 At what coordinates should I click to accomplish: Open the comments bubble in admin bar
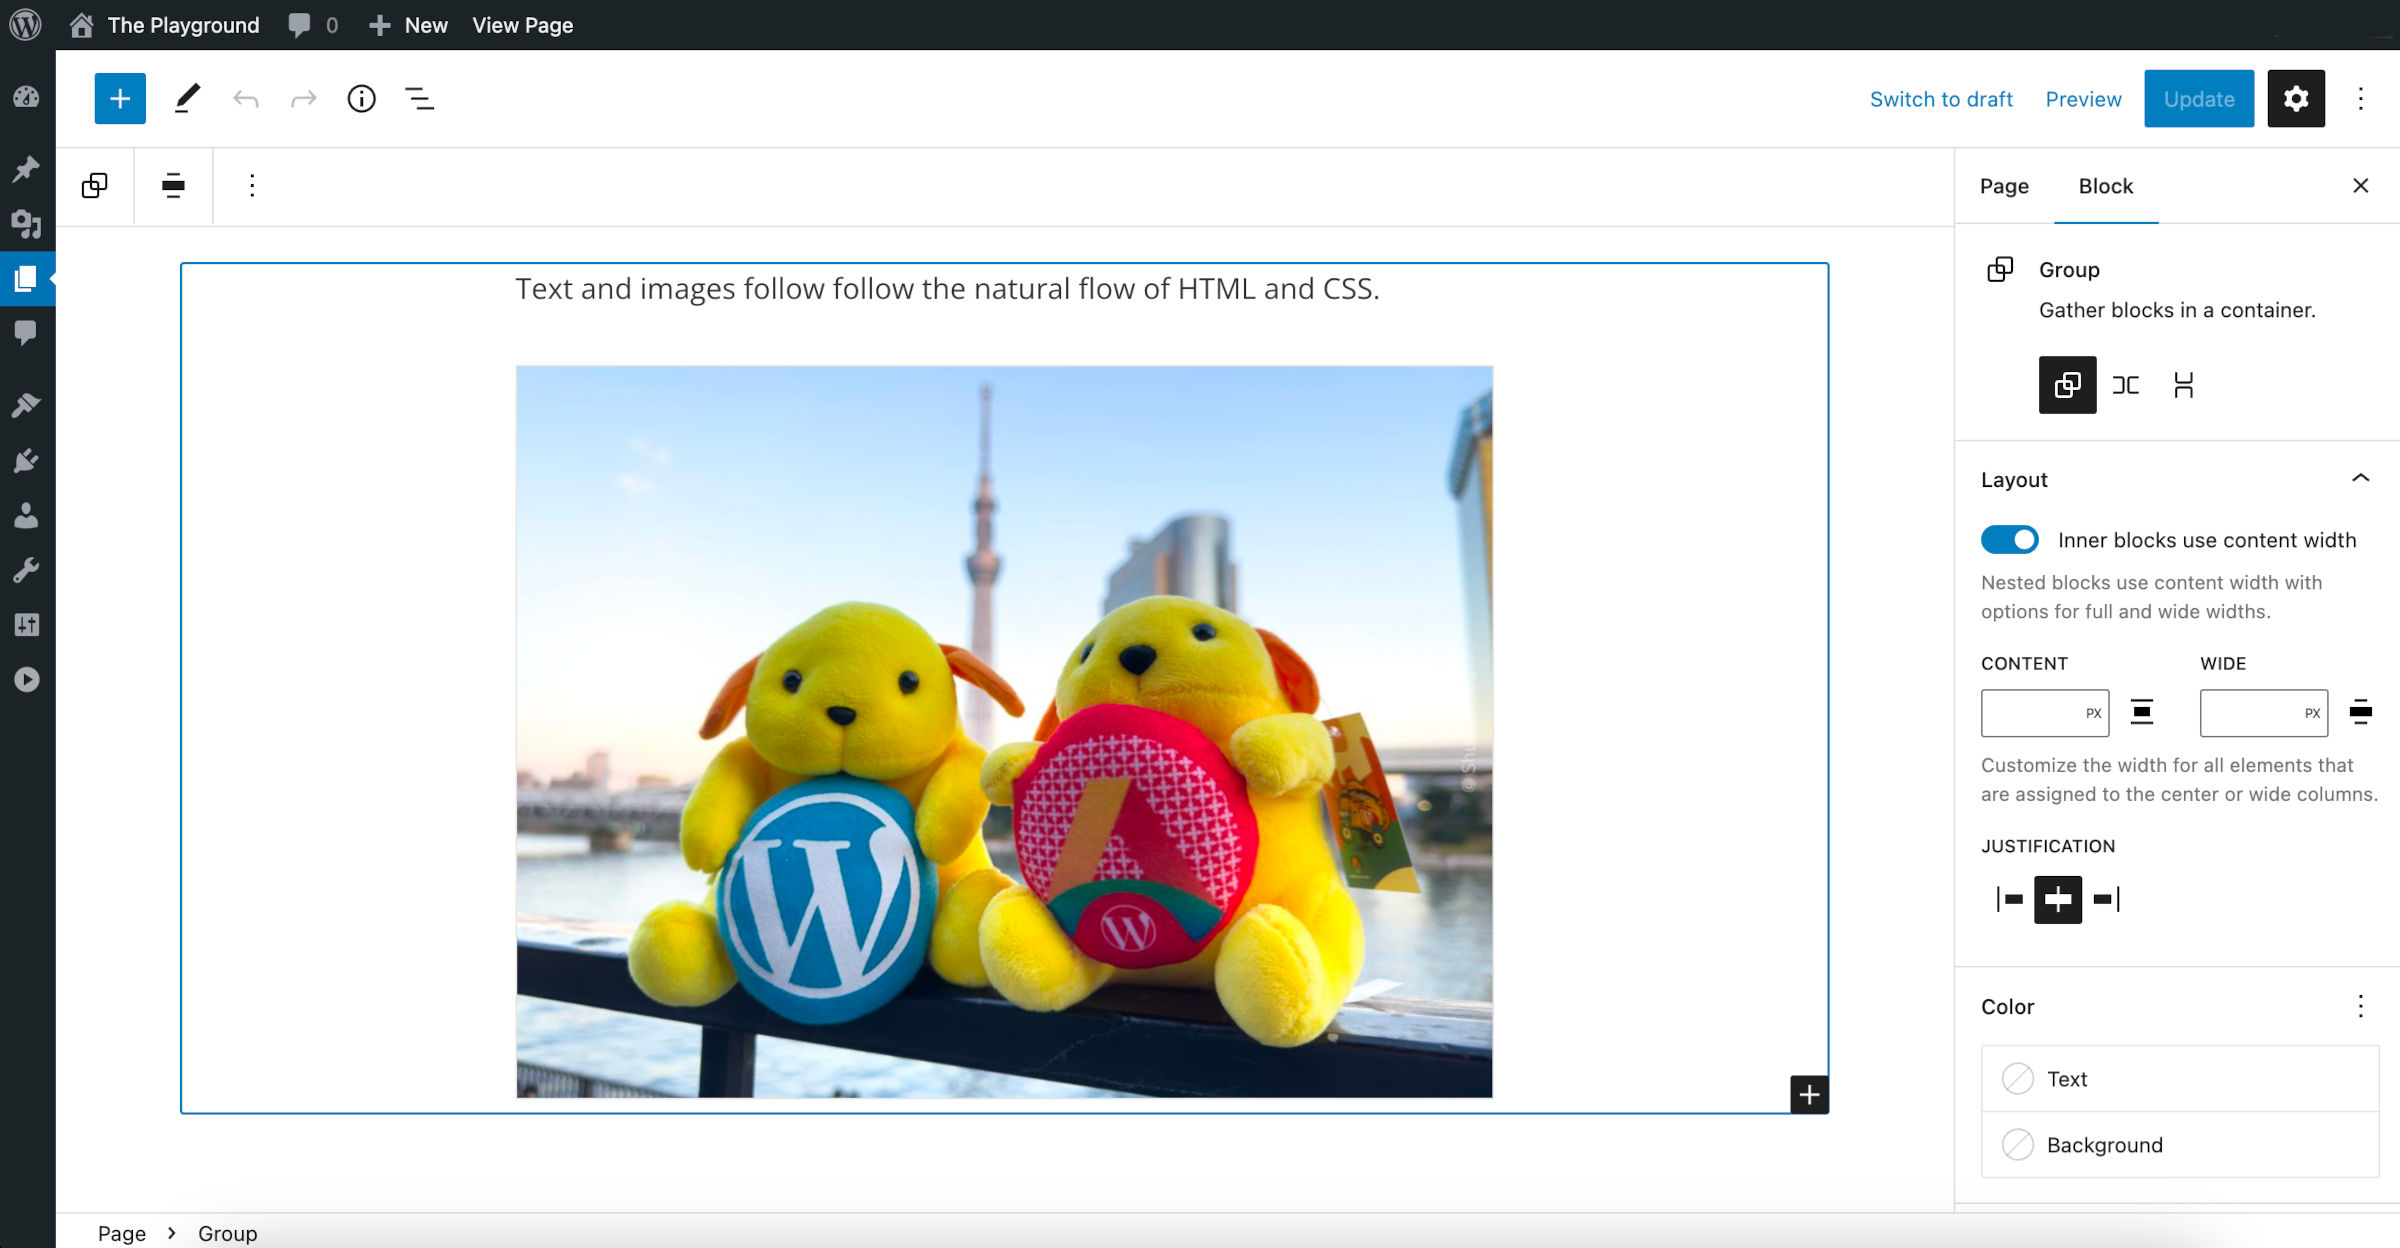313,25
